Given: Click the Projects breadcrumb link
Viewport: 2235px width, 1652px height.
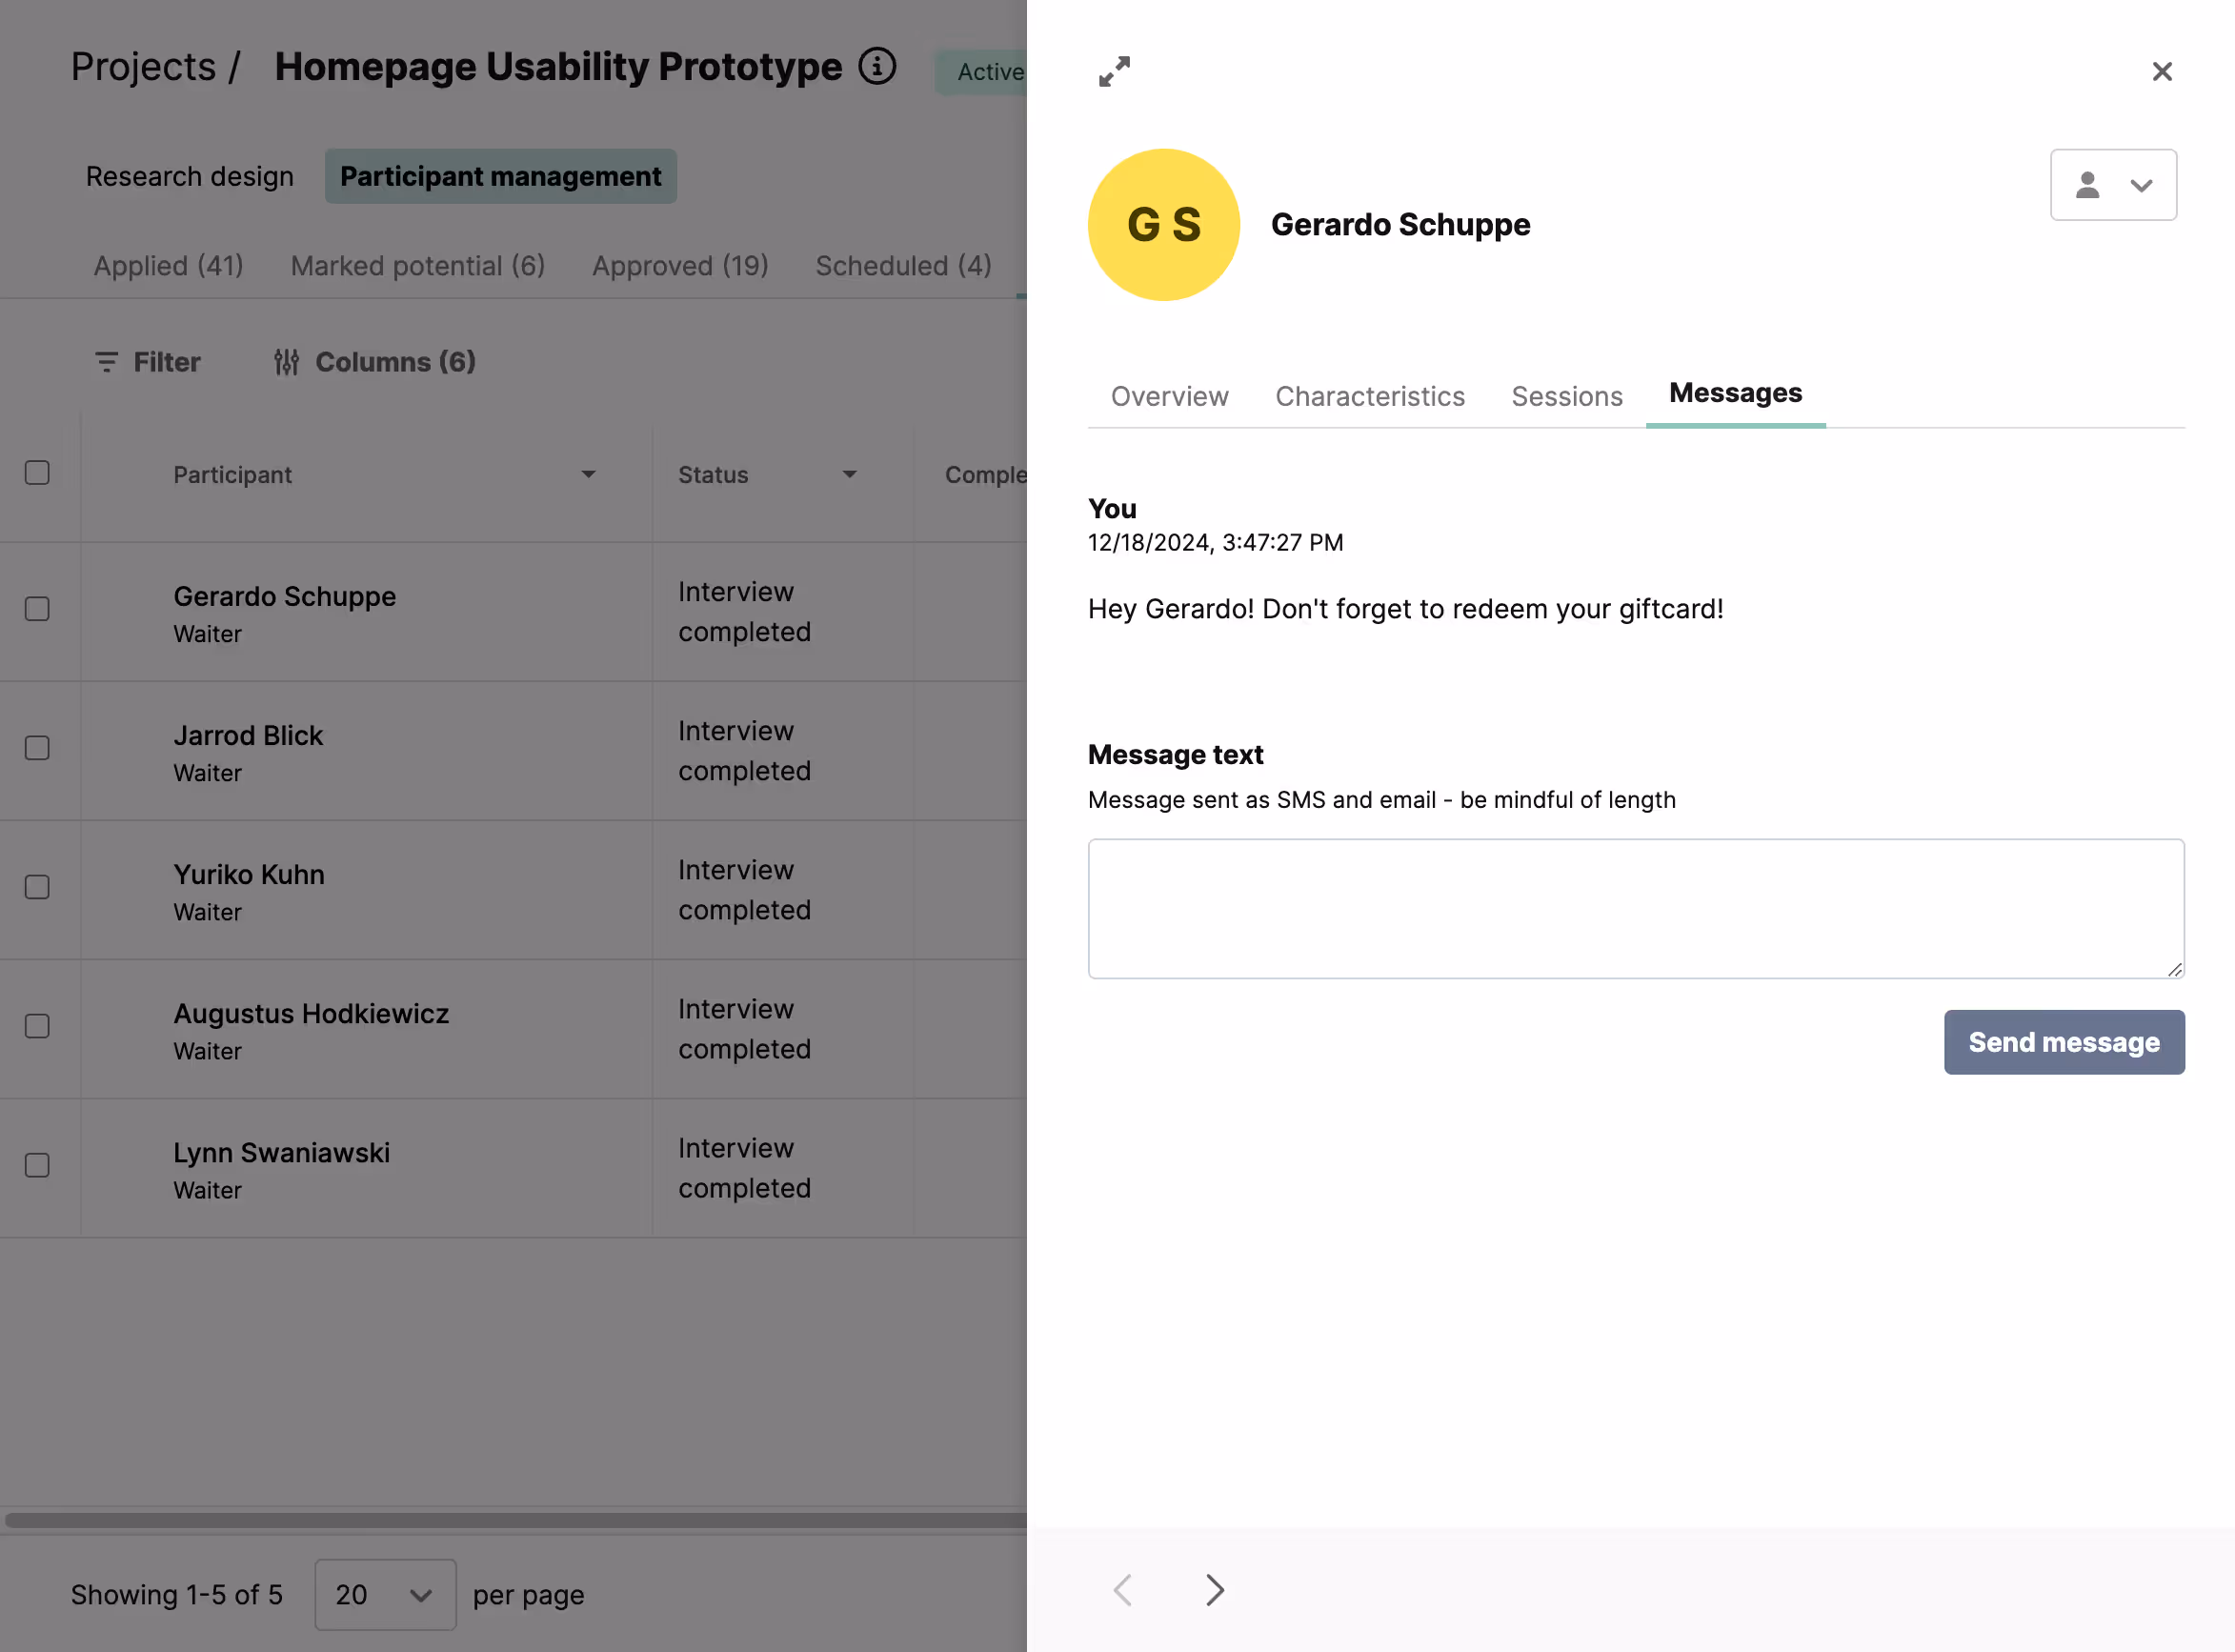Looking at the screenshot, I should point(143,67).
